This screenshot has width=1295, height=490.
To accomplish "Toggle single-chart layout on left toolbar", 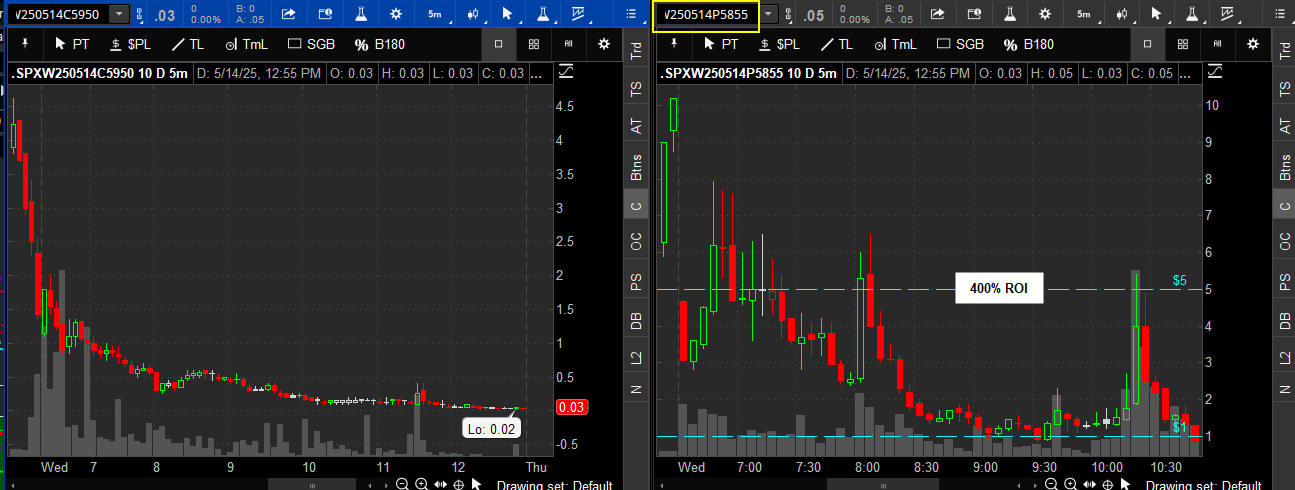I will click(498, 44).
